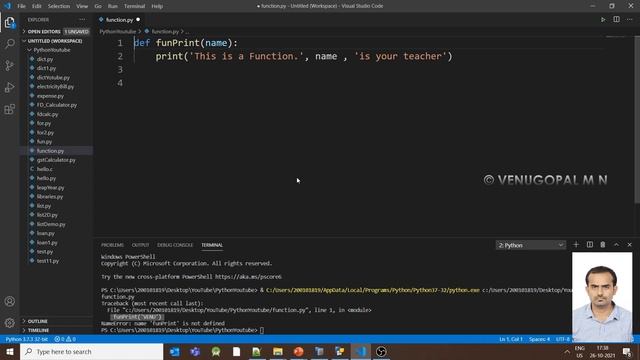Open the Manage gear icon
Viewport: 640px width, 360px height.
(10, 323)
